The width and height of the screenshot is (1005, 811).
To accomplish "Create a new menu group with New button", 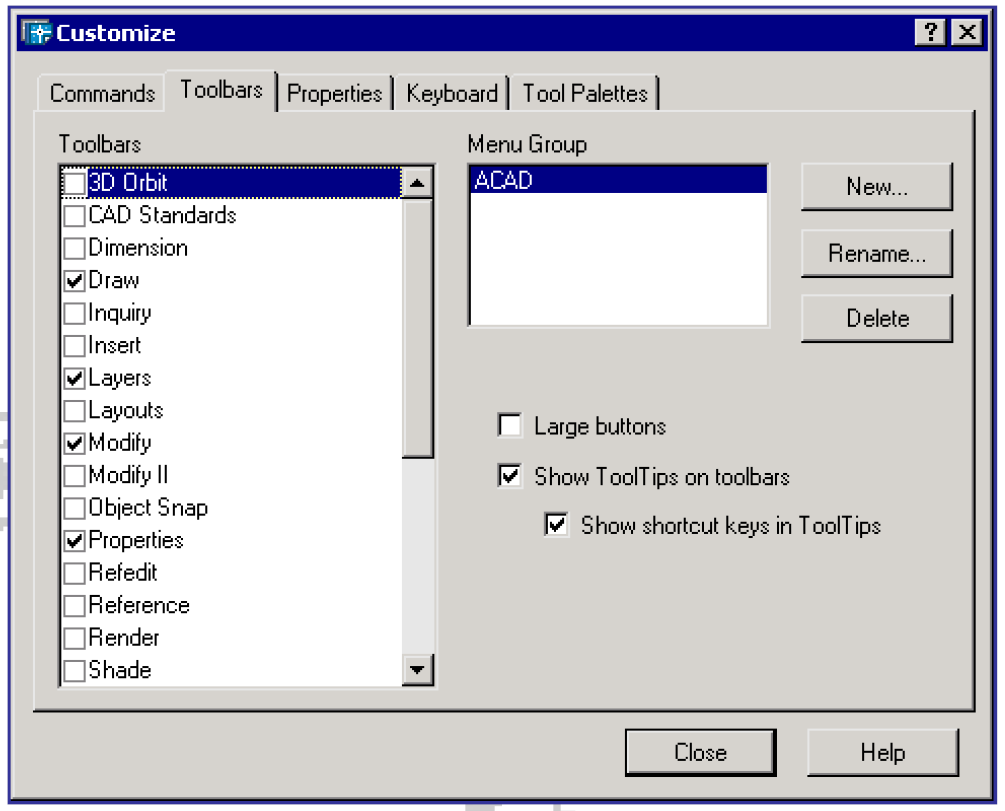I will coord(876,186).
